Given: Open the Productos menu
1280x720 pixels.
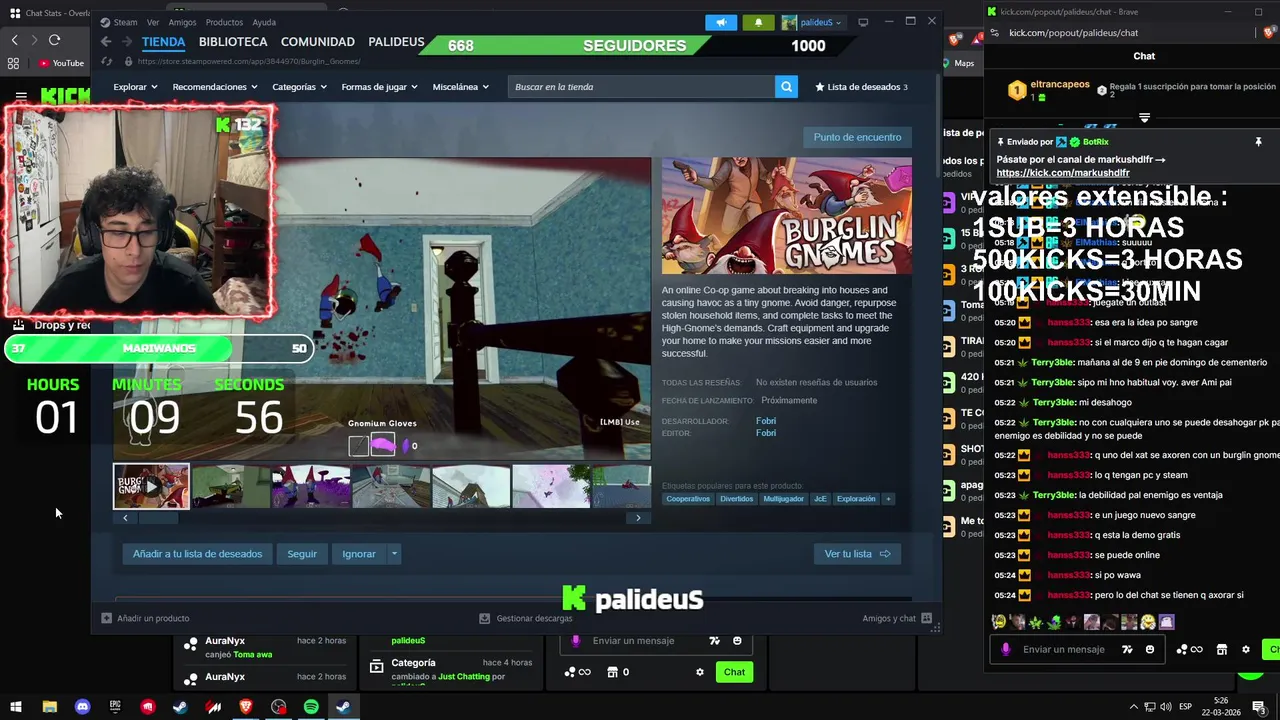Looking at the screenshot, I should coord(224,22).
